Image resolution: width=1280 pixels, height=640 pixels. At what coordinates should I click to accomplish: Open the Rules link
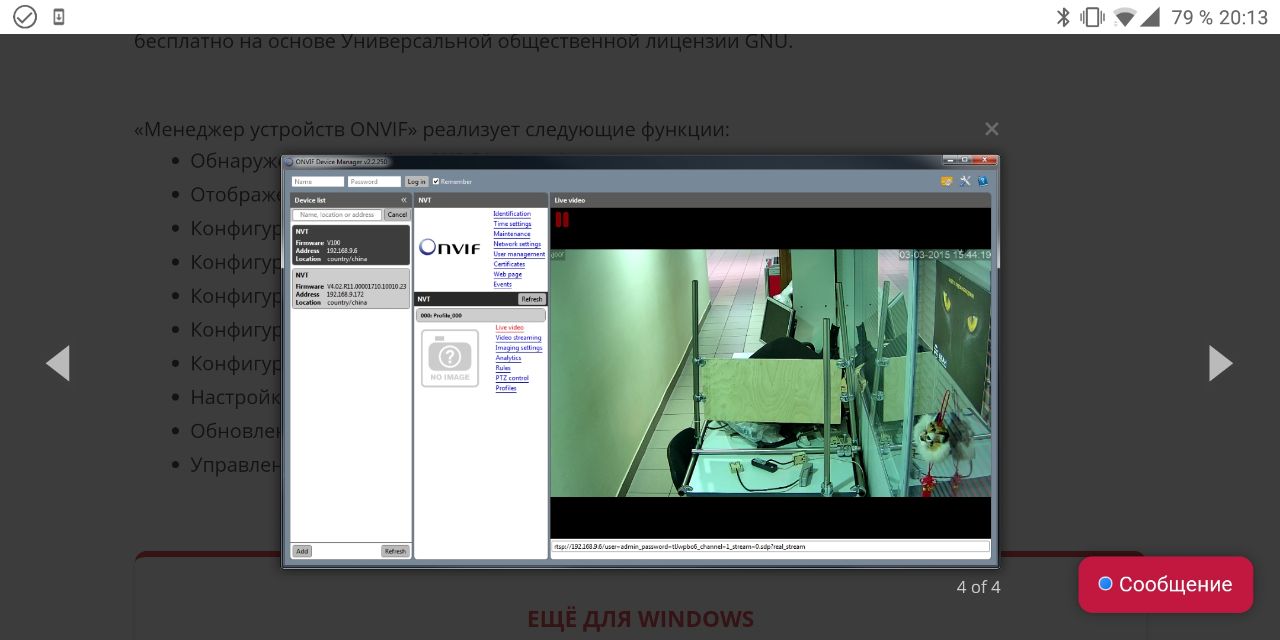coord(503,368)
